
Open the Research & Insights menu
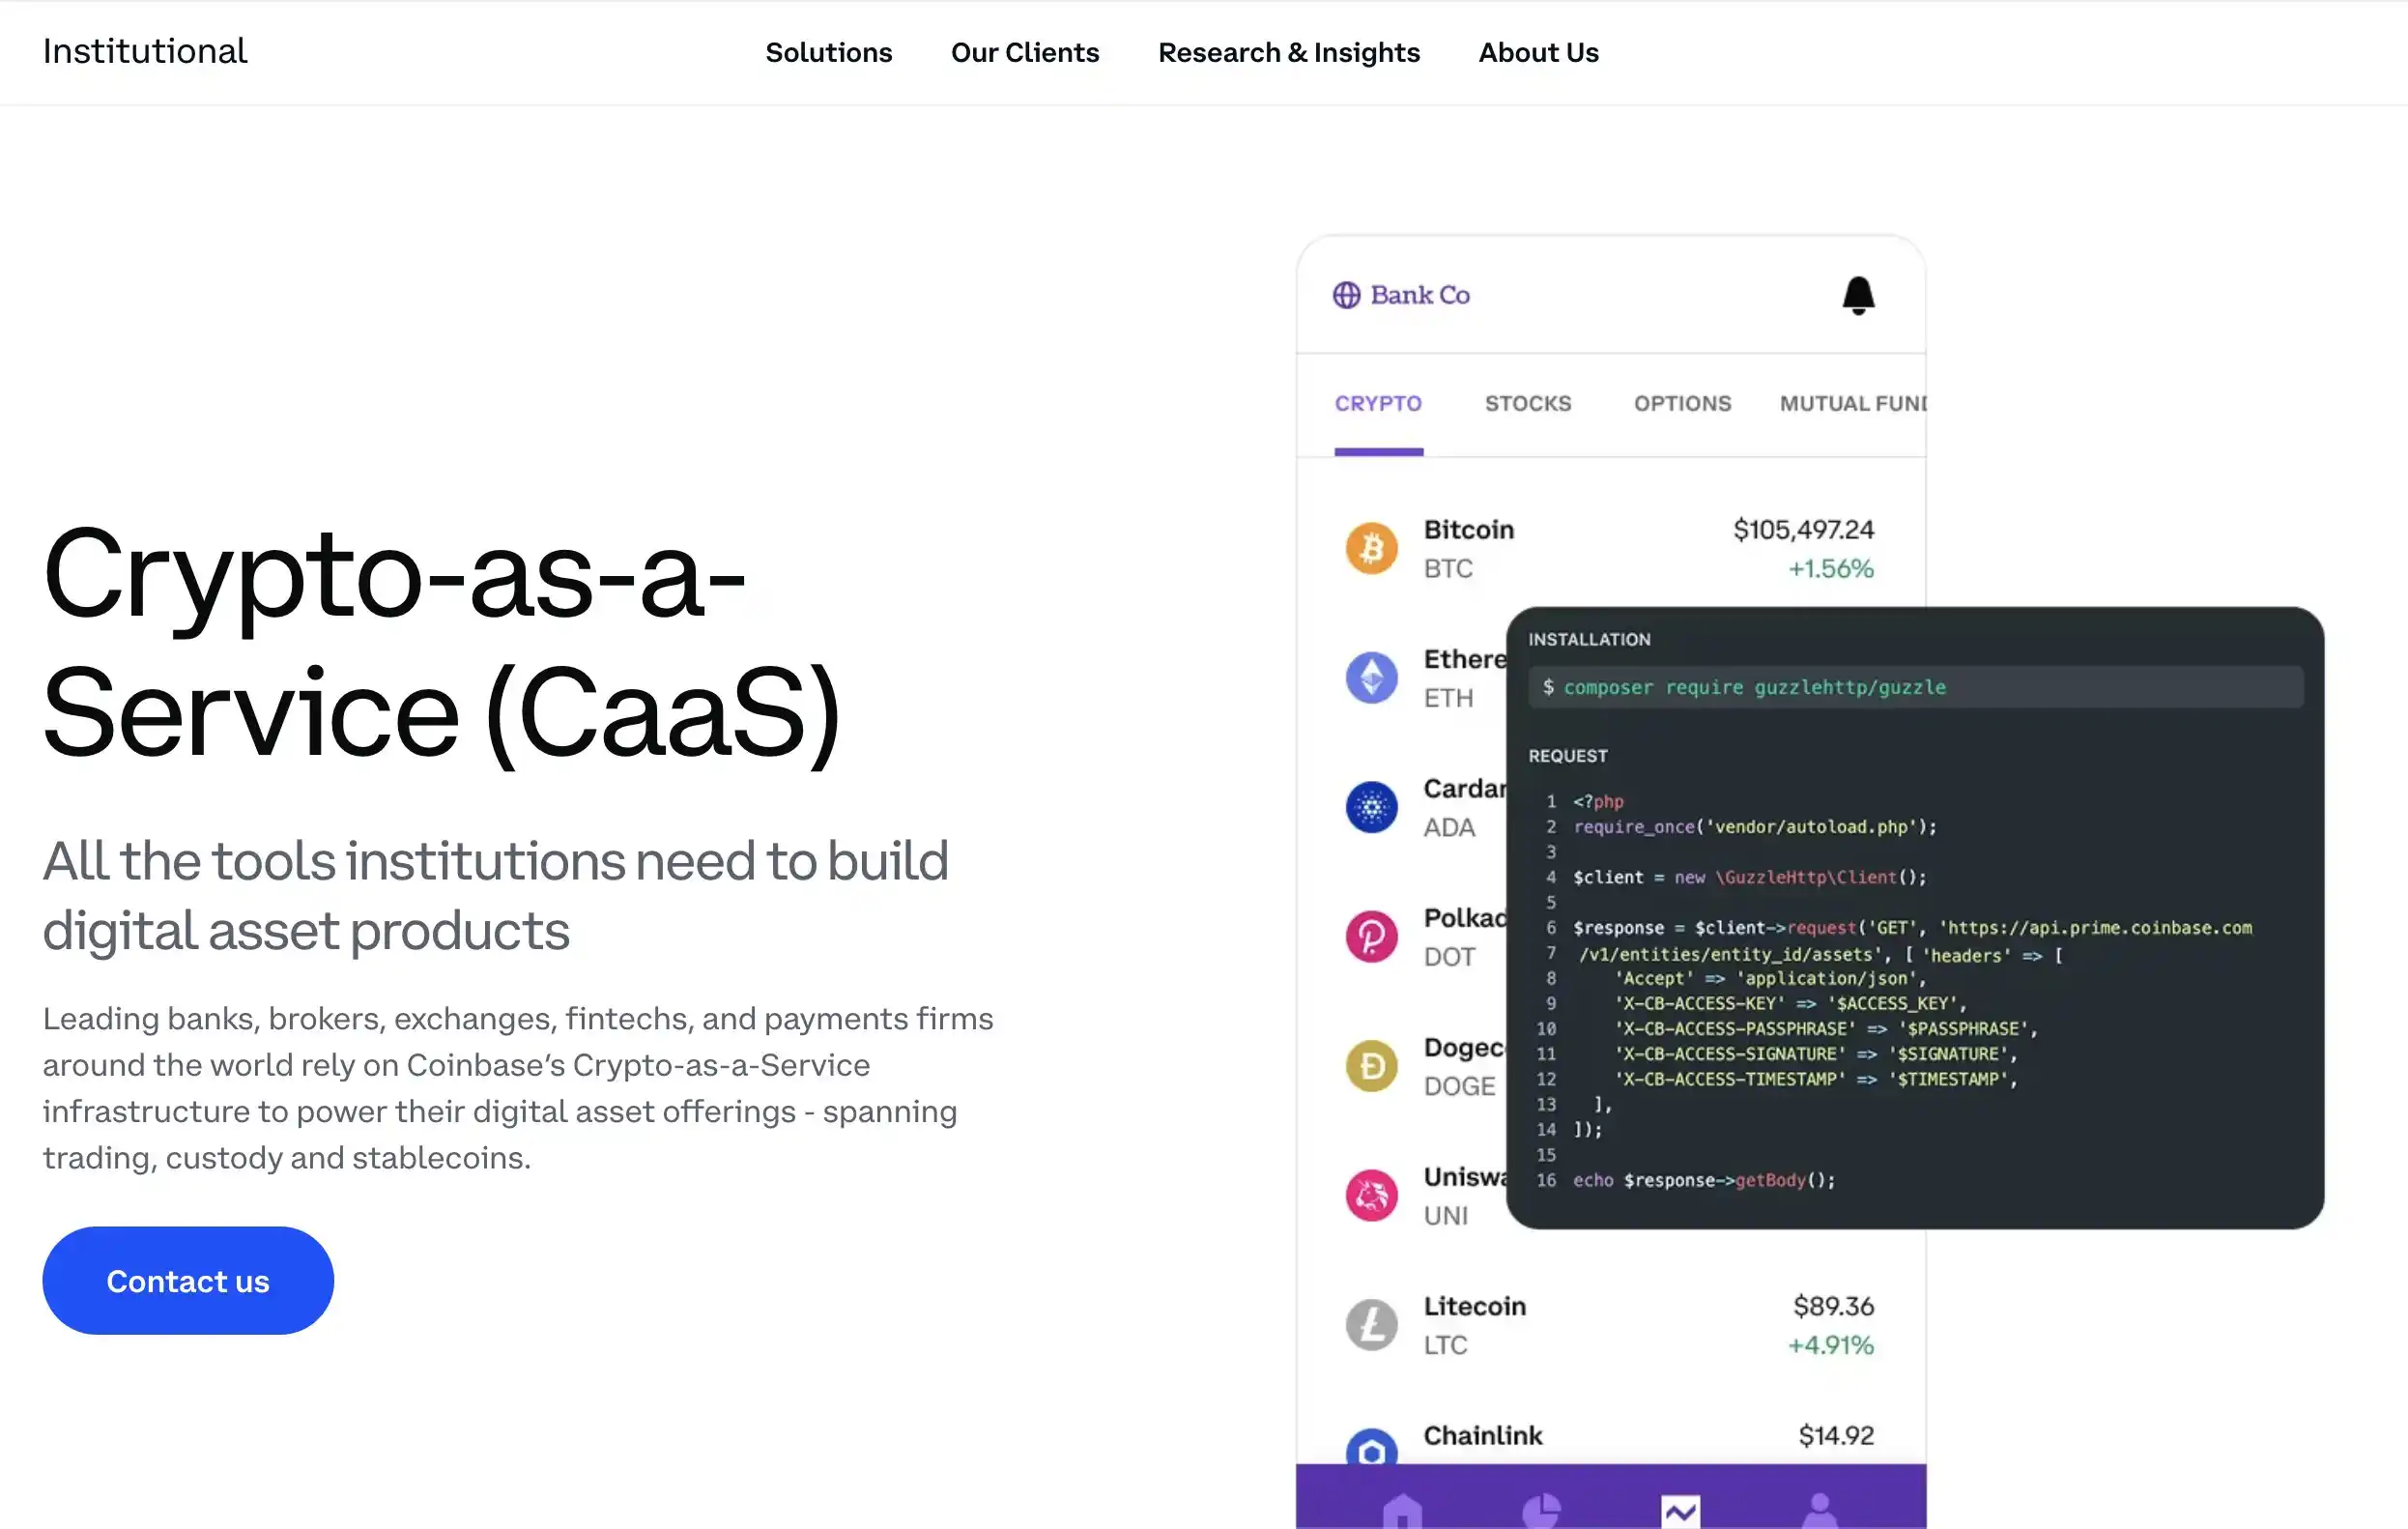tap(1289, 52)
